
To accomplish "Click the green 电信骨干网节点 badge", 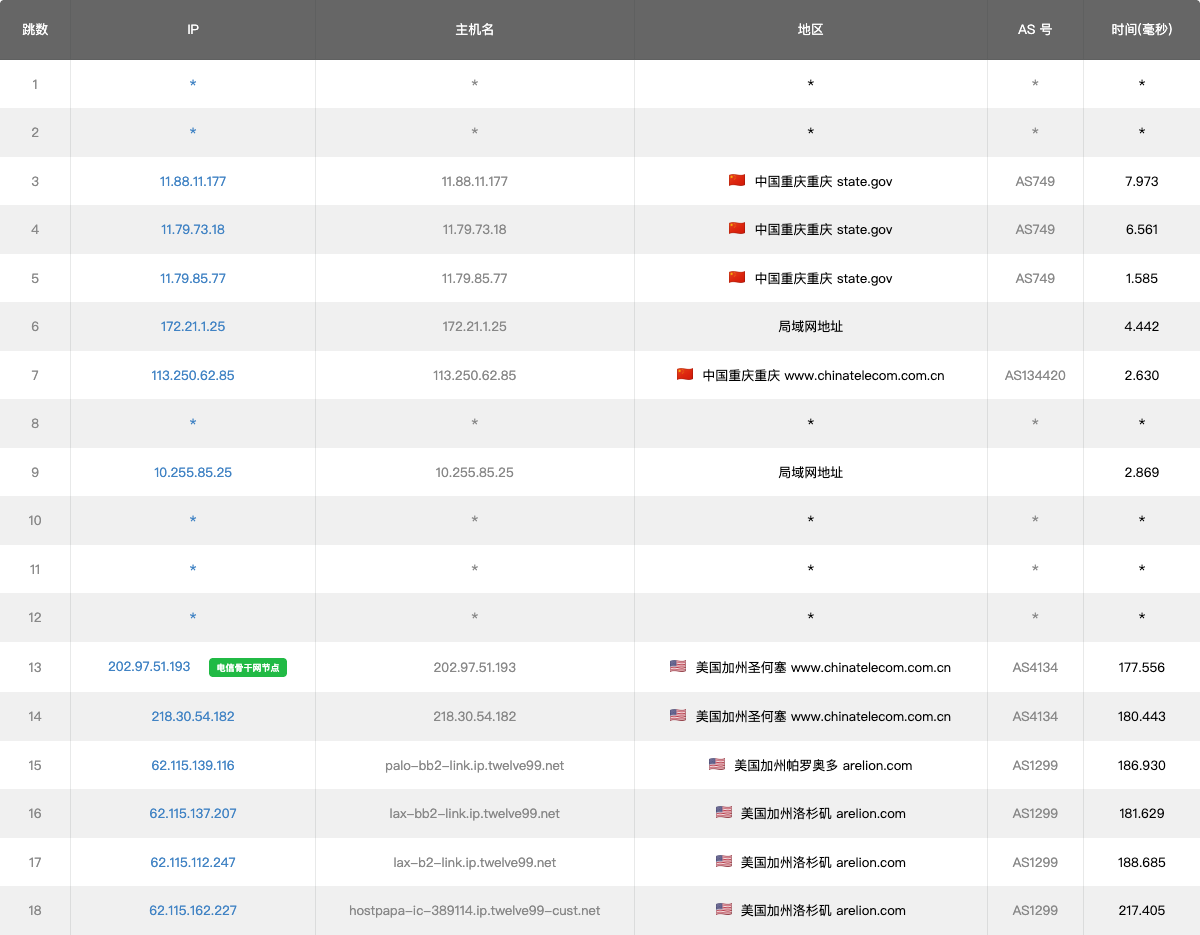I will click(x=248, y=667).
